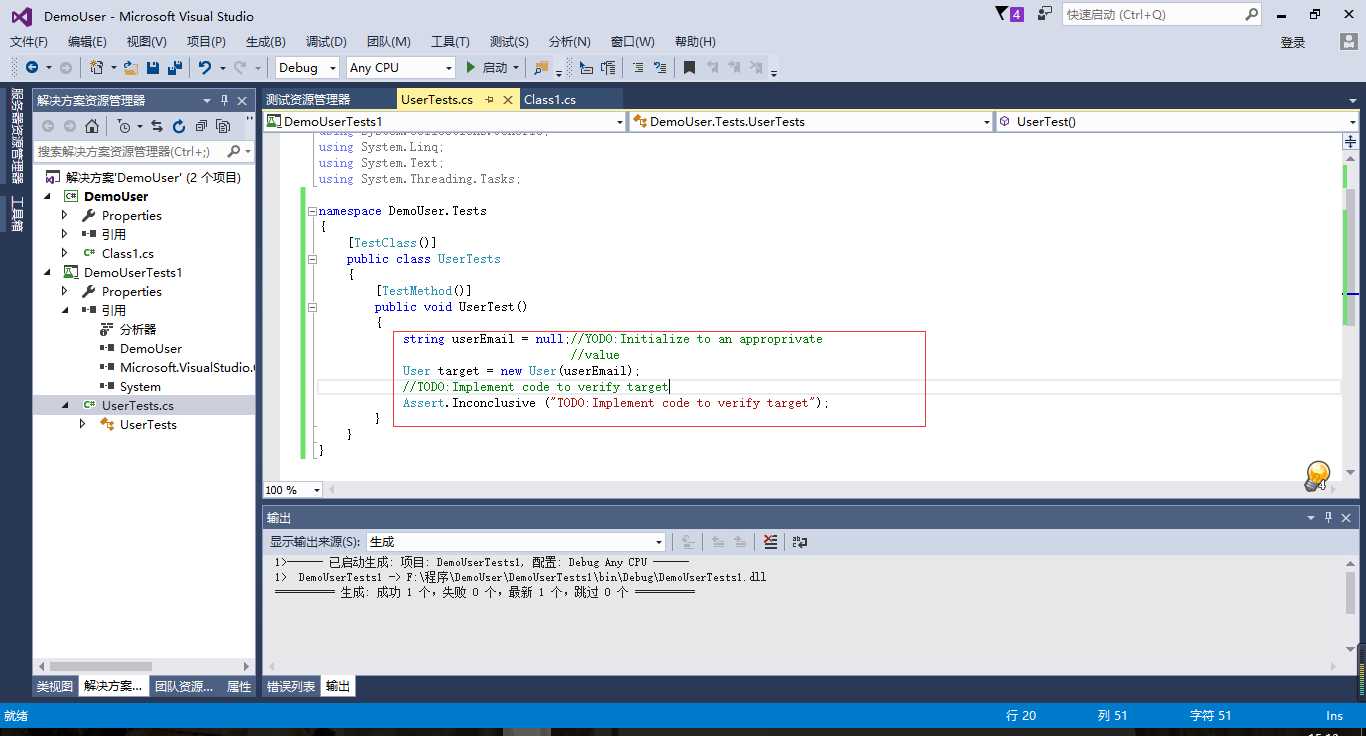
Task: Toggle pin status of UserTests.cs tab
Action: [490, 100]
